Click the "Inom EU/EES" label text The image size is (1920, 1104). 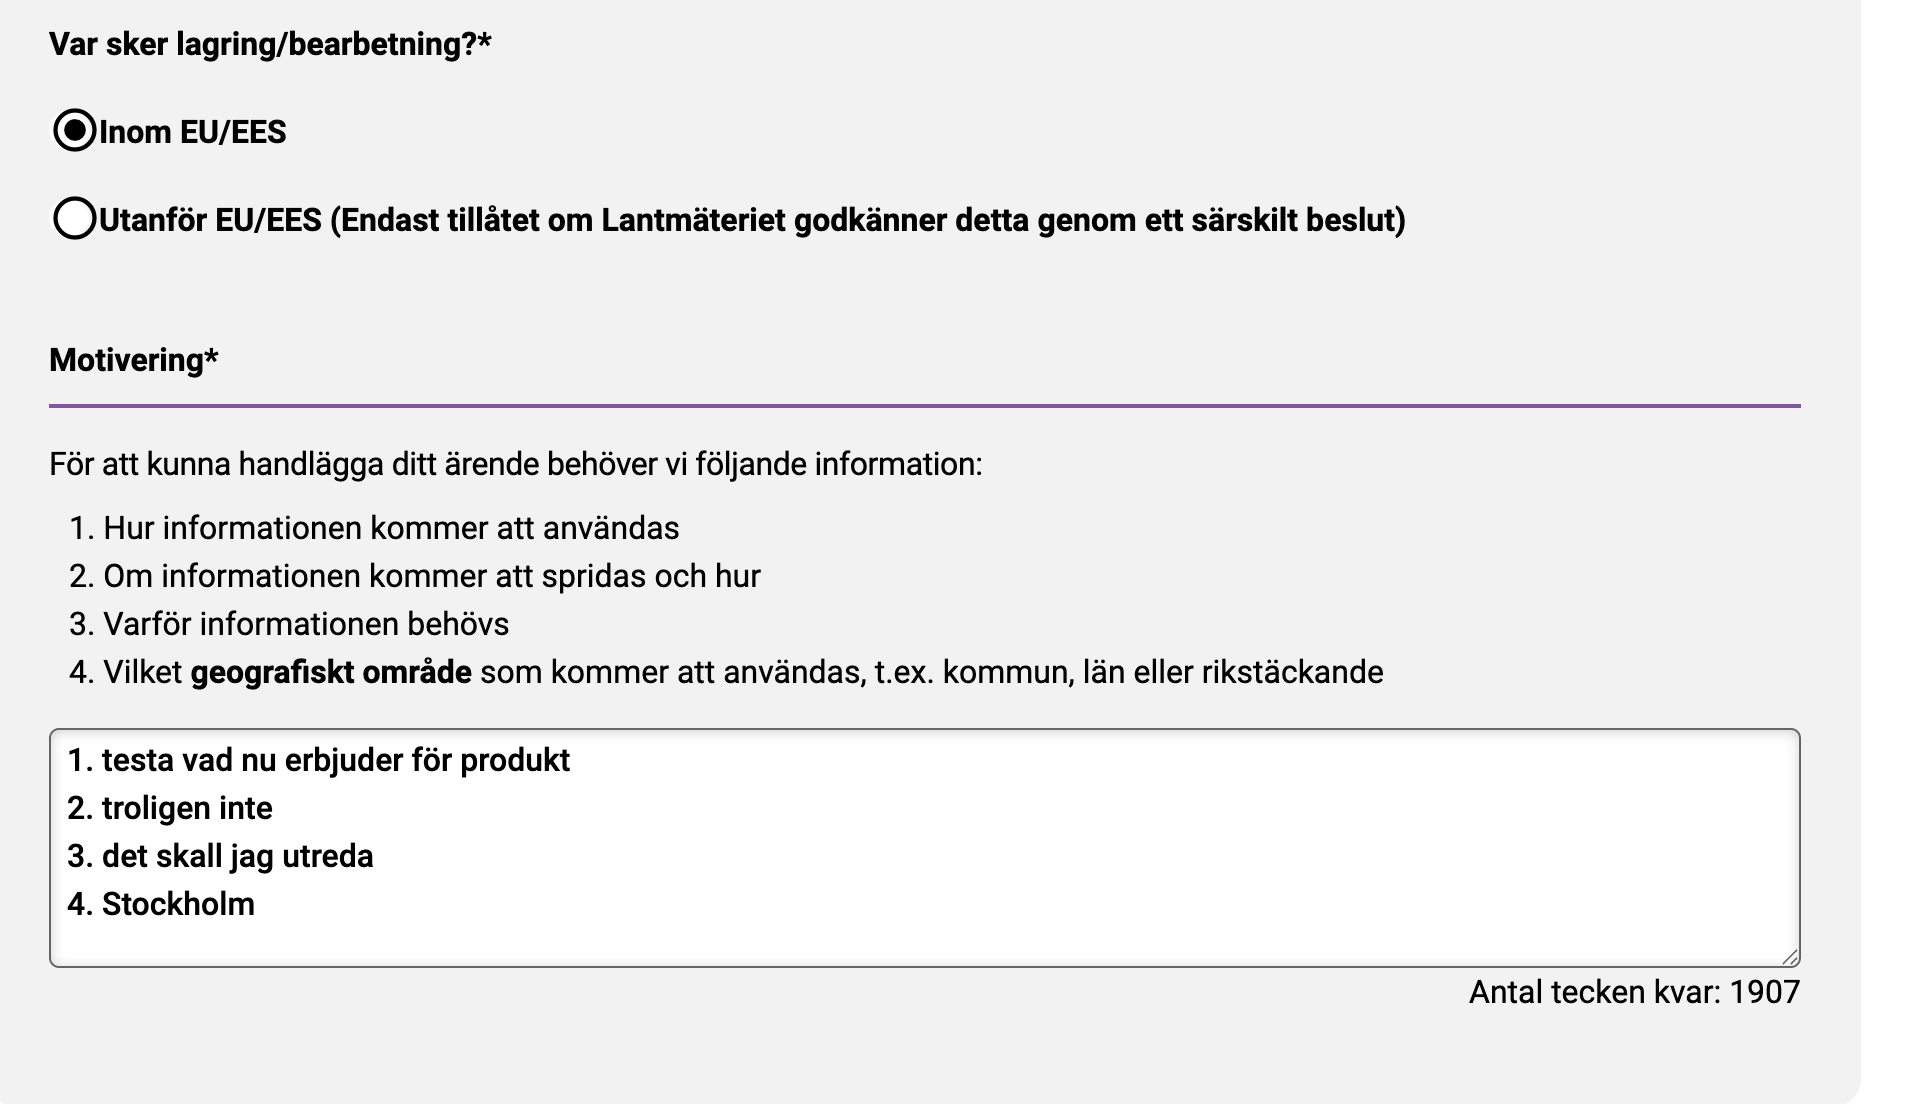[x=193, y=132]
